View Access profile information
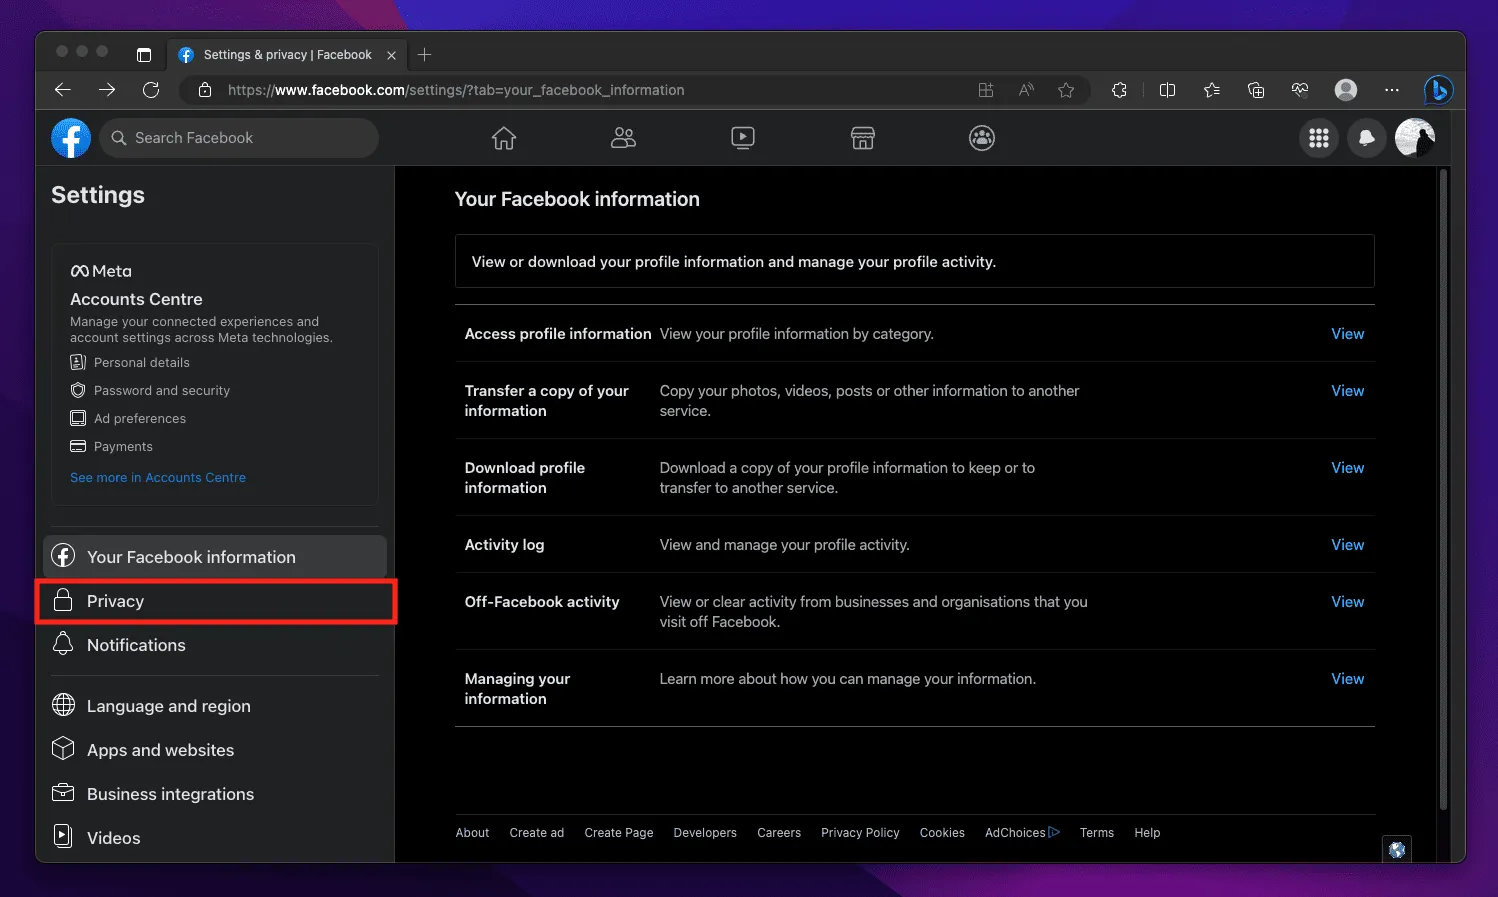 click(x=1347, y=334)
